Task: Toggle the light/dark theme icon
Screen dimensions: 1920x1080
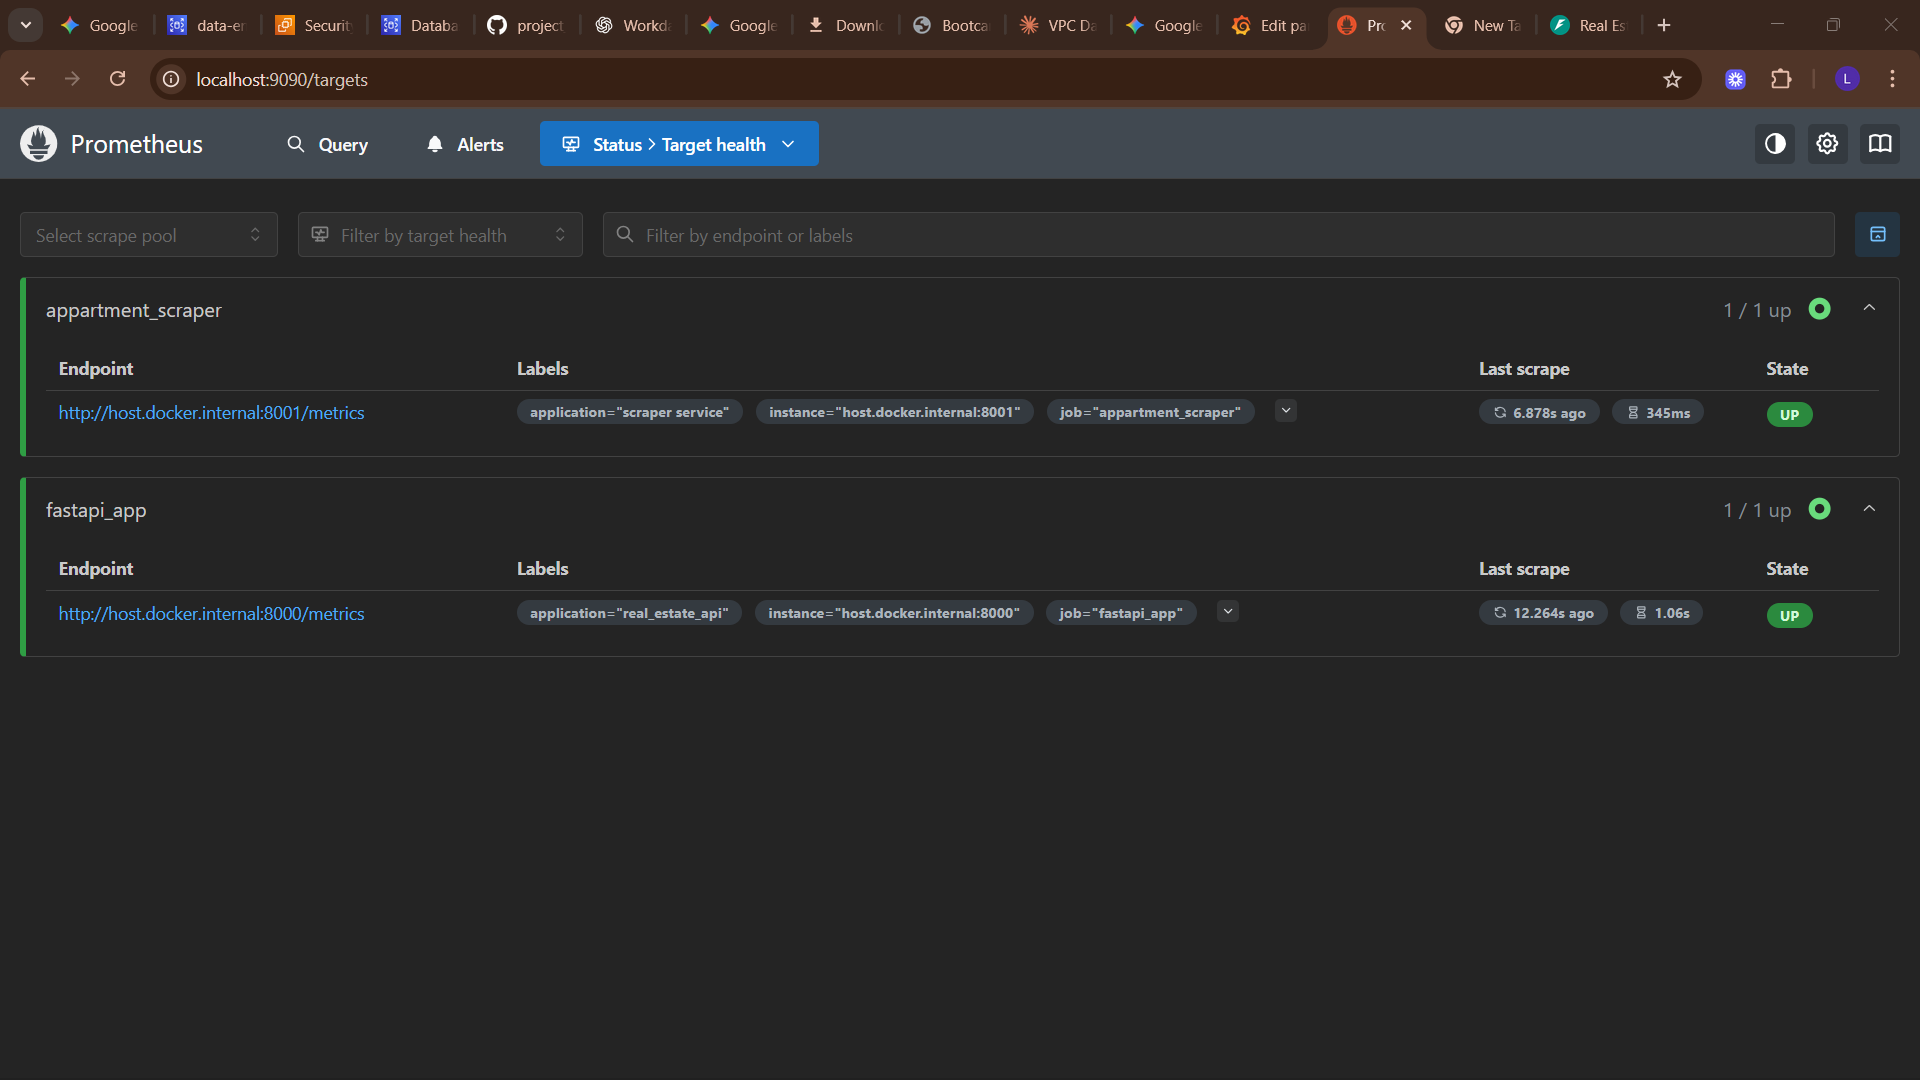Action: (1775, 144)
